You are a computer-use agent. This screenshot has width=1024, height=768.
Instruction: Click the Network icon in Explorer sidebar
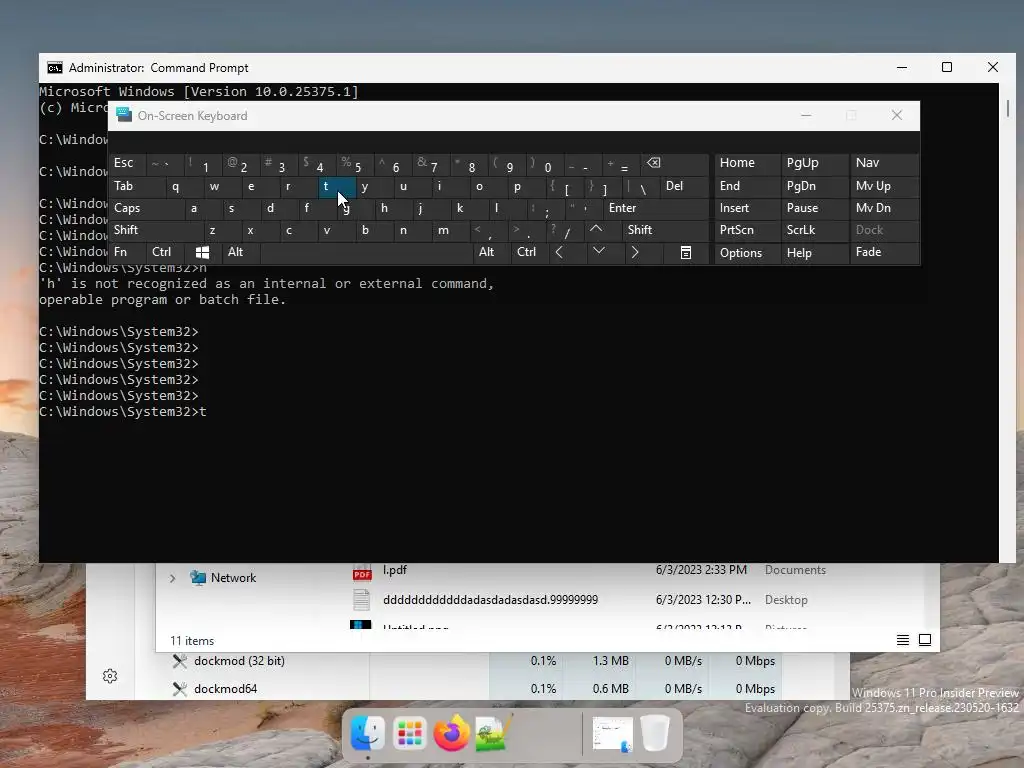pyautogui.click(x=197, y=577)
